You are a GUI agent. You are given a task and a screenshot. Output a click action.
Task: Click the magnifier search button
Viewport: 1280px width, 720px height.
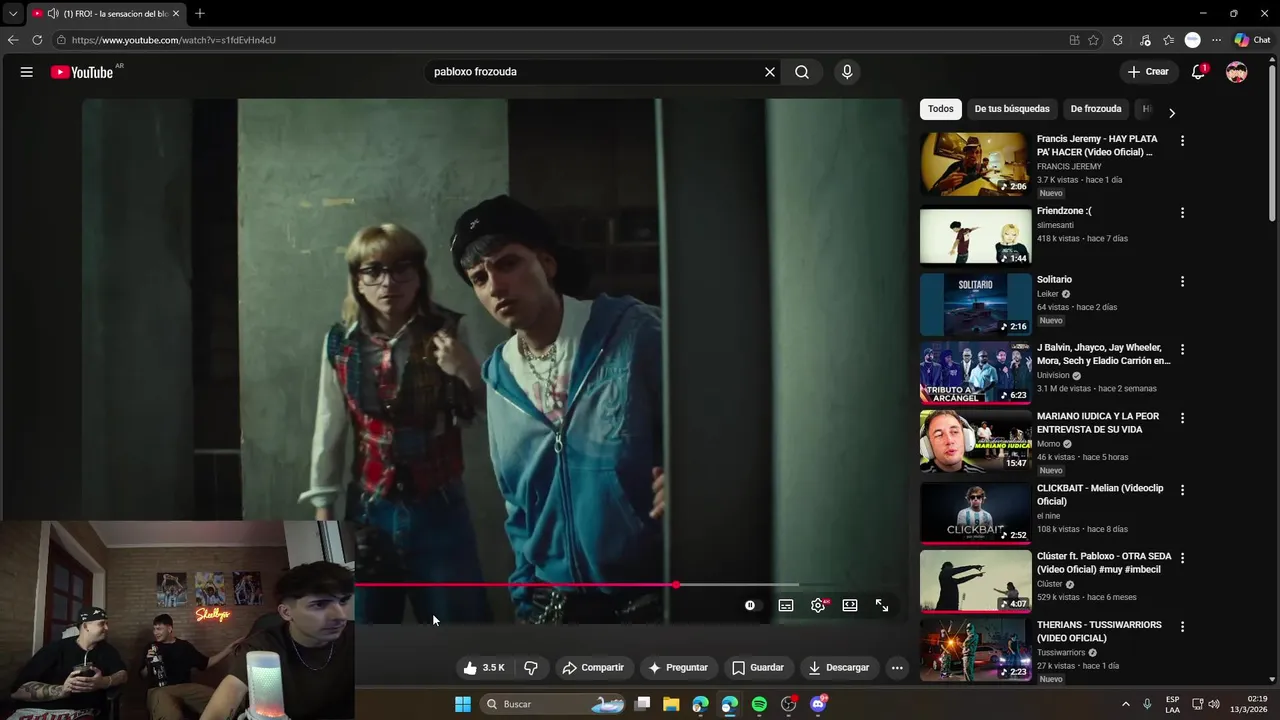click(802, 72)
